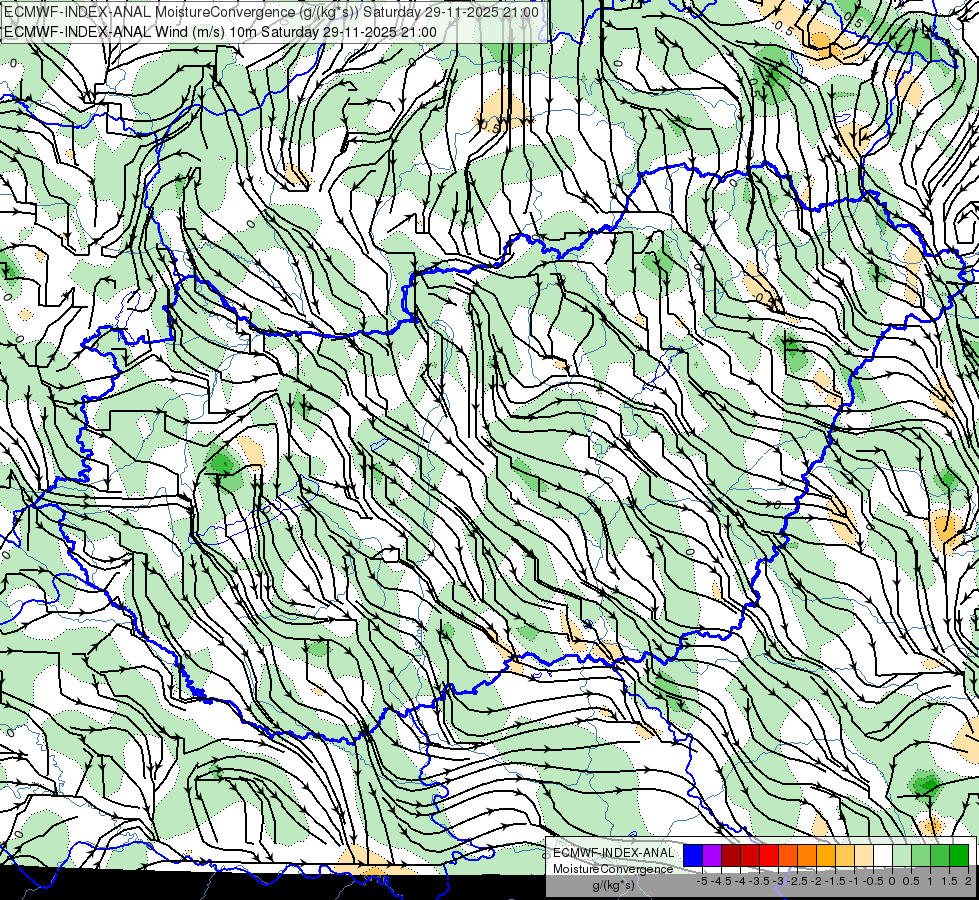979x900 pixels.
Task: Click the legend value -0.5
Action: click(x=873, y=881)
